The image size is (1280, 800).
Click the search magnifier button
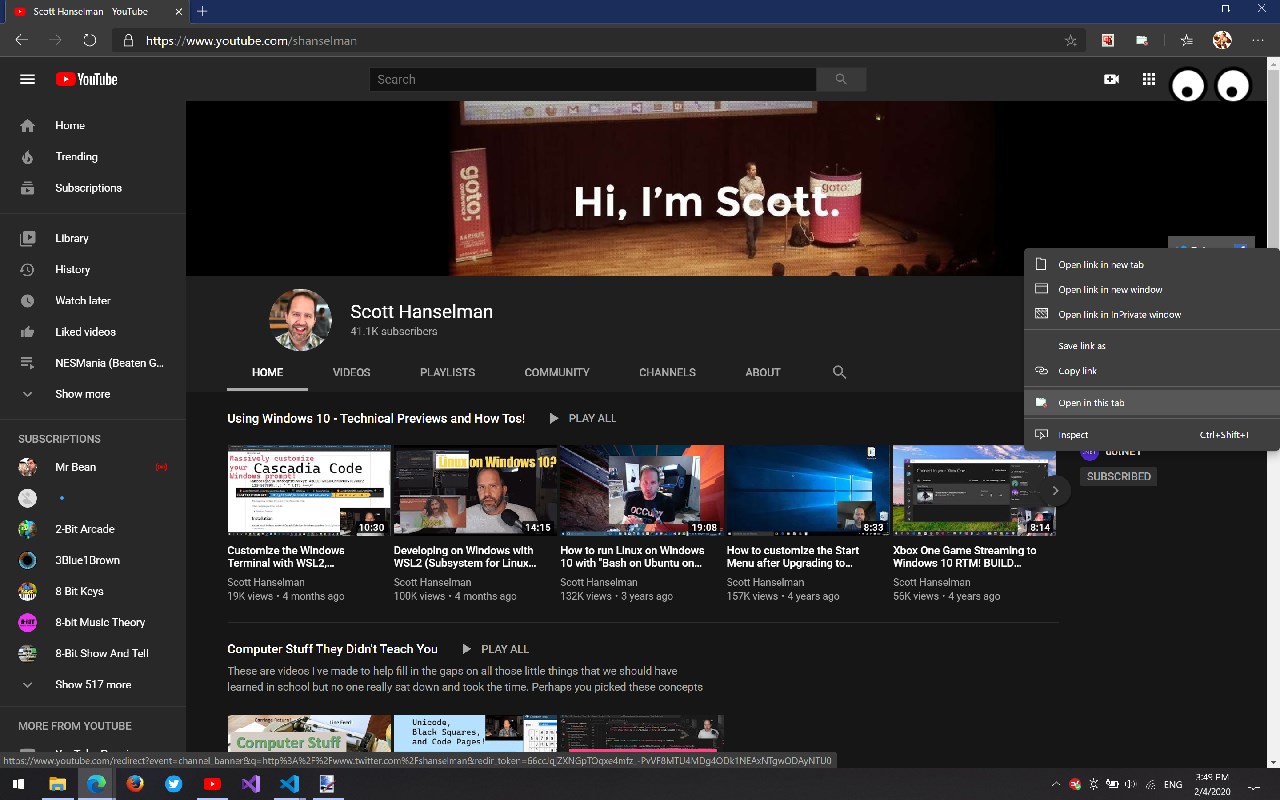(840, 80)
